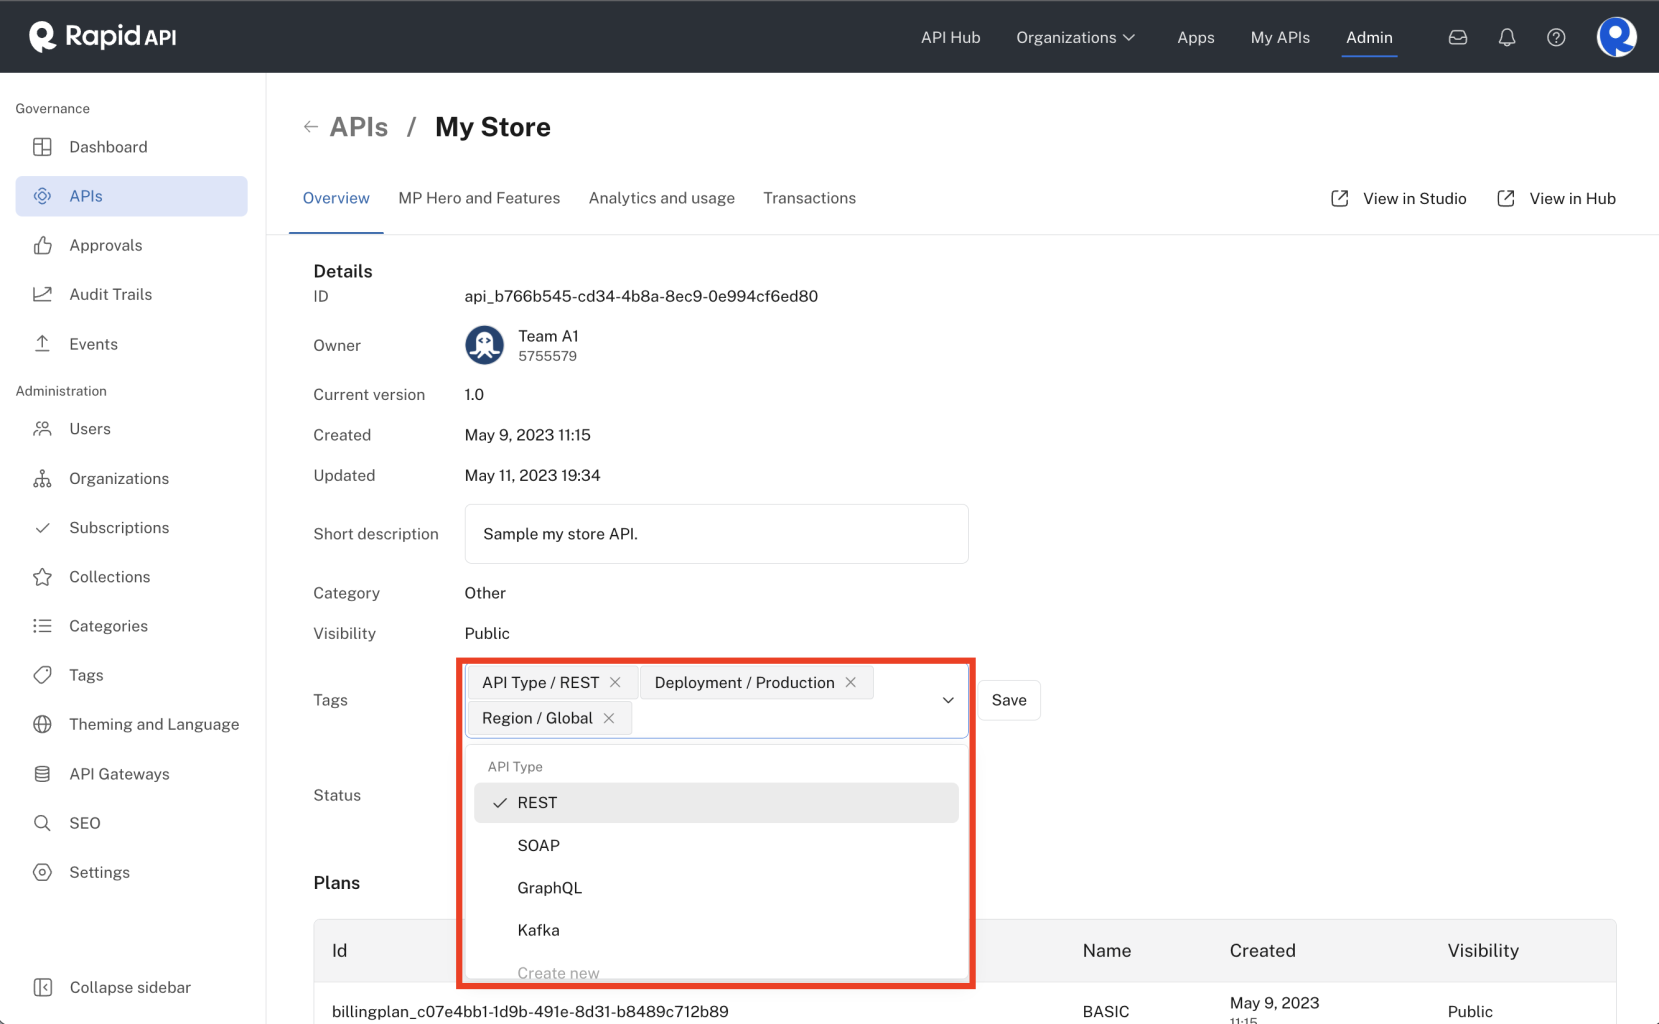This screenshot has width=1659, height=1024.
Task: Click the Name column header
Action: pyautogui.click(x=1107, y=951)
